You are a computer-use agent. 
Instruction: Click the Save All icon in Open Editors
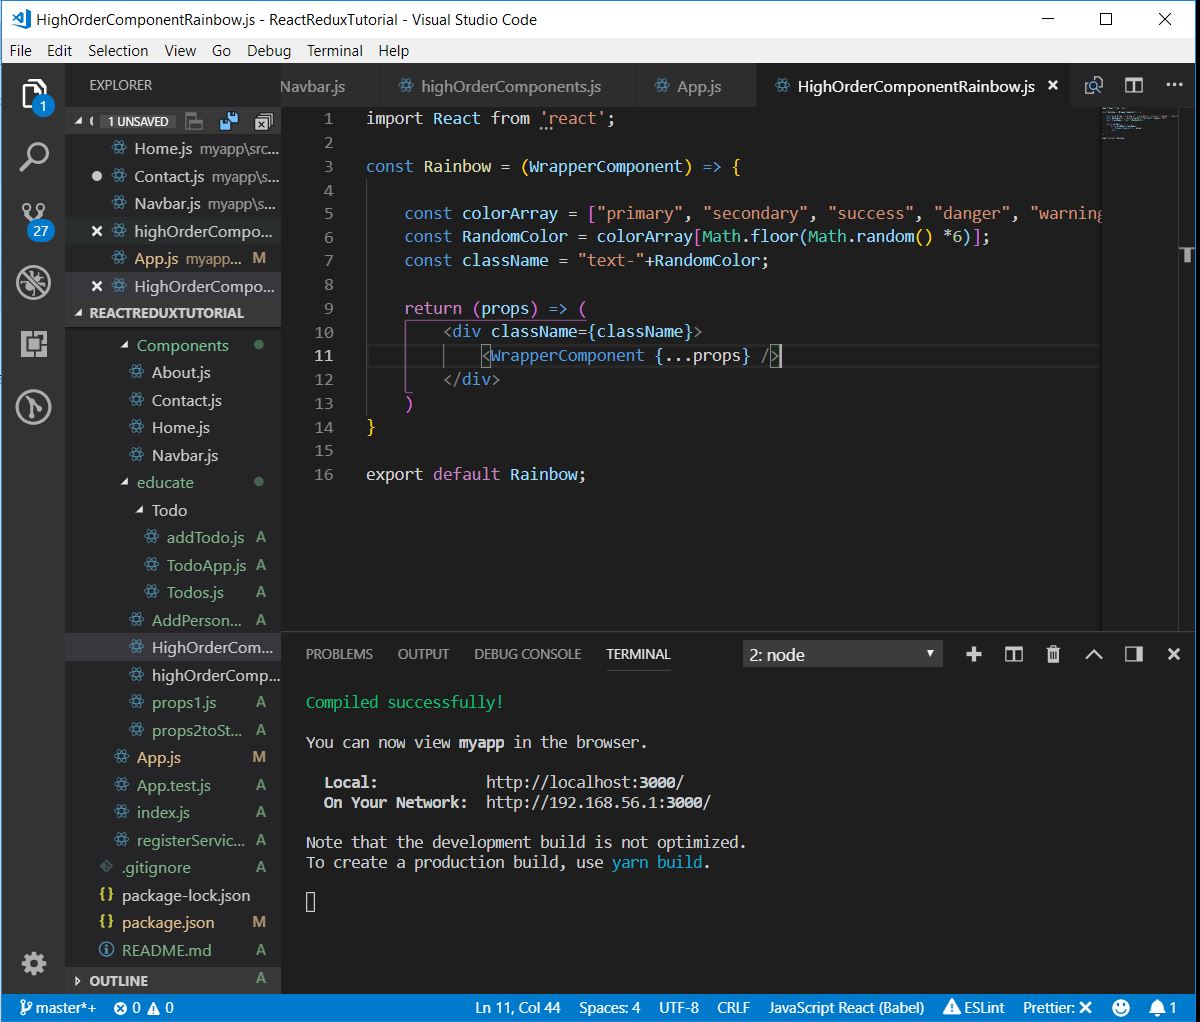tap(229, 121)
